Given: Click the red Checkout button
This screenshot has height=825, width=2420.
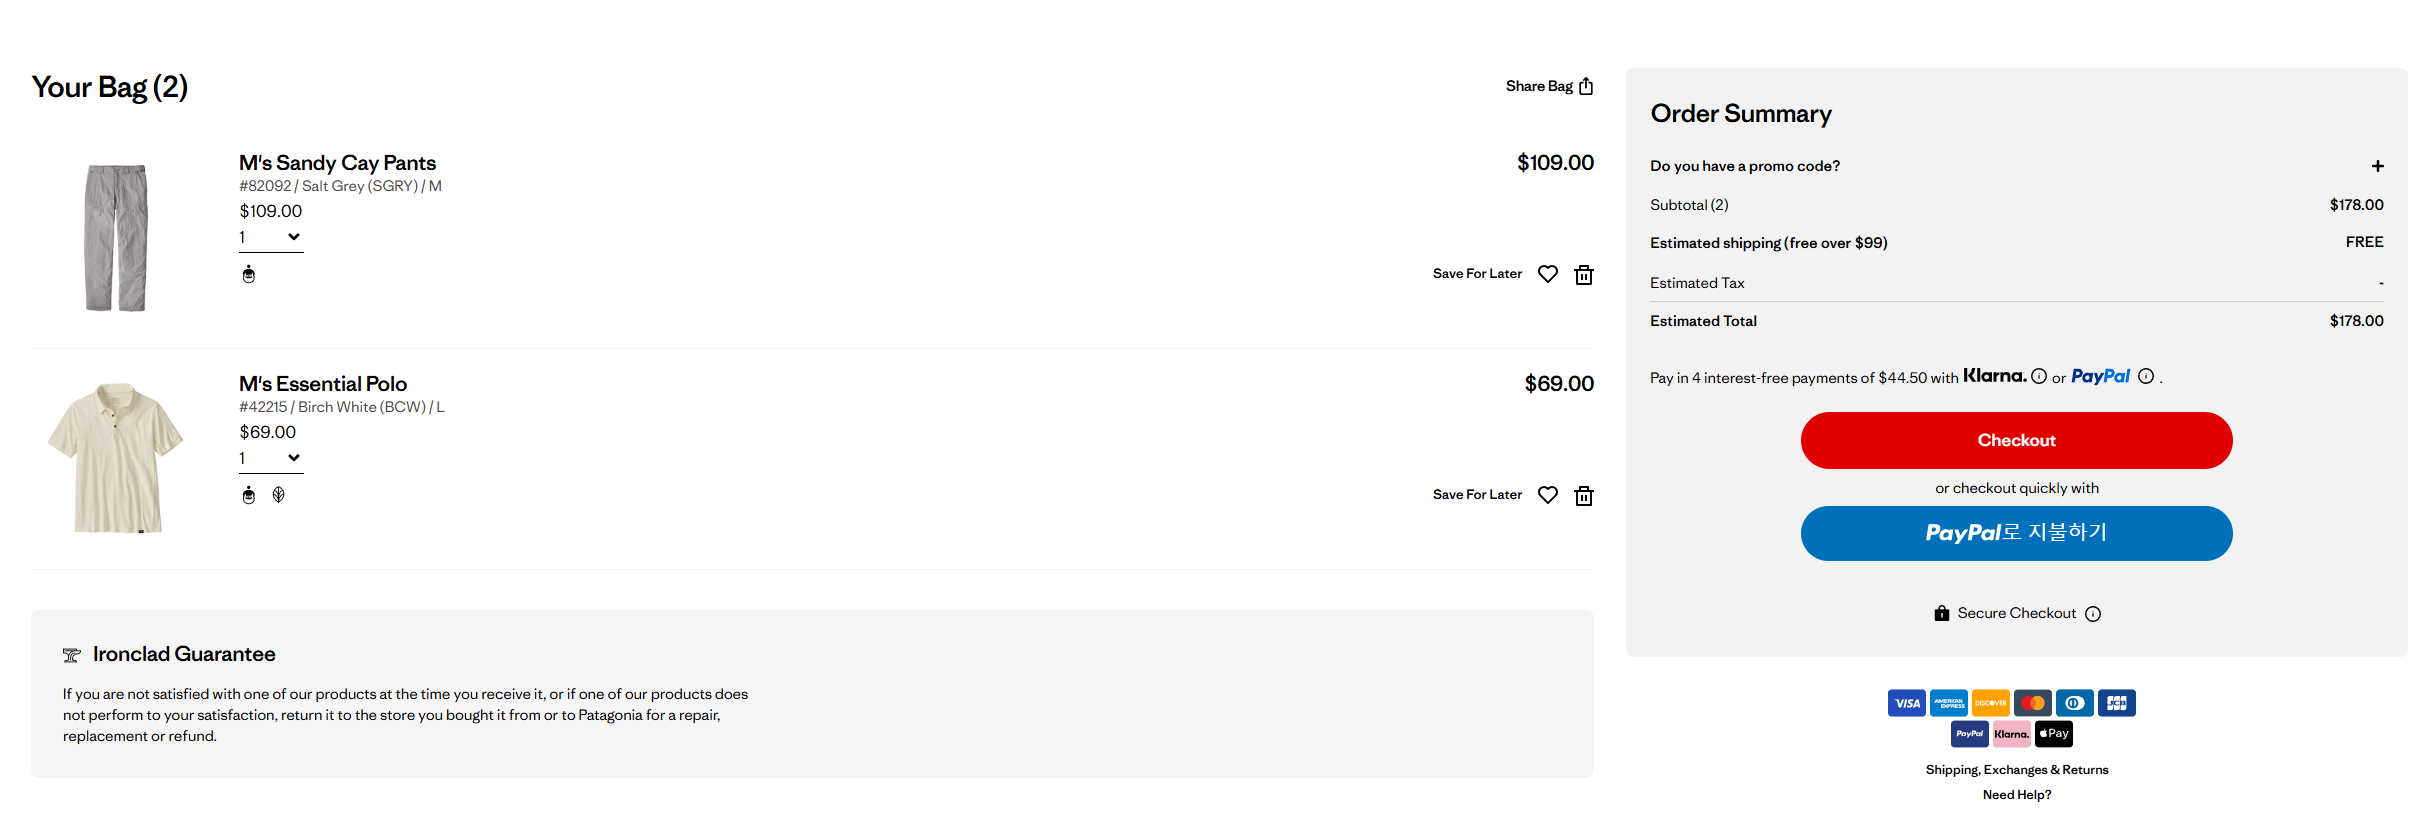Looking at the screenshot, I should (x=2017, y=440).
